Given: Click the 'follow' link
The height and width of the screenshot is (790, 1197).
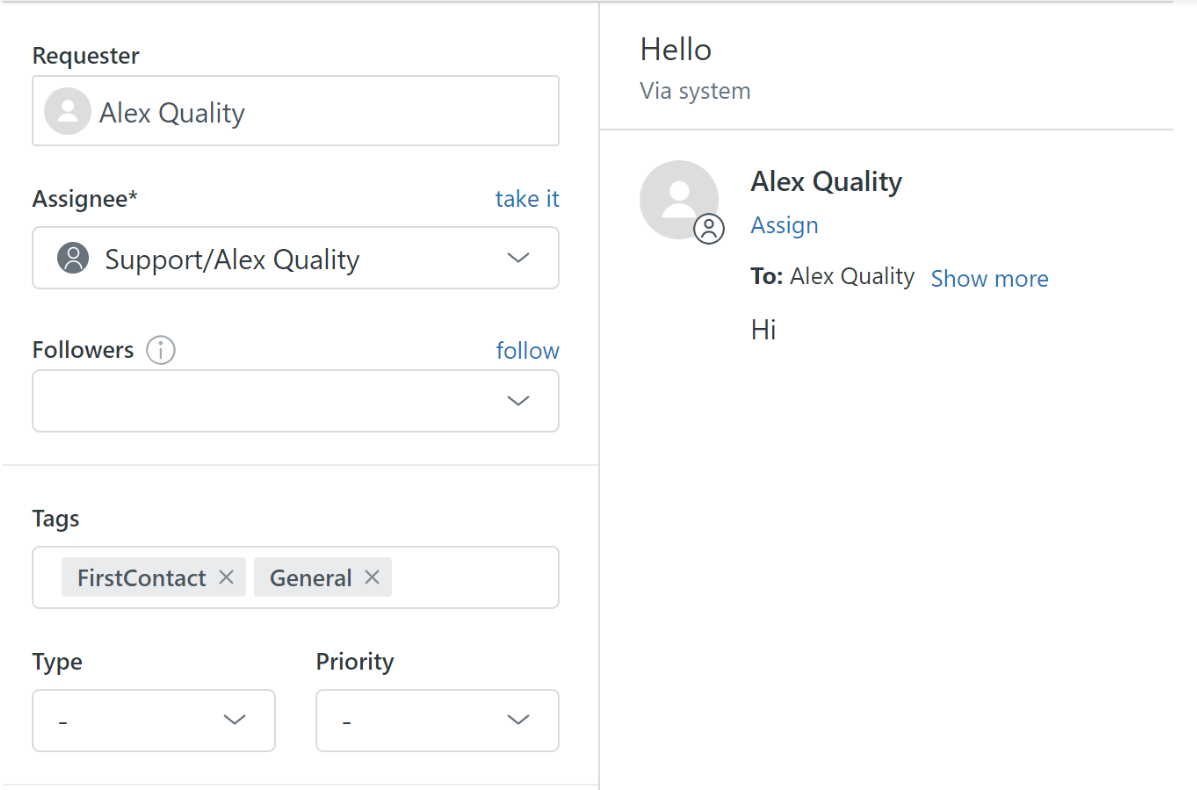Looking at the screenshot, I should tap(527, 351).
